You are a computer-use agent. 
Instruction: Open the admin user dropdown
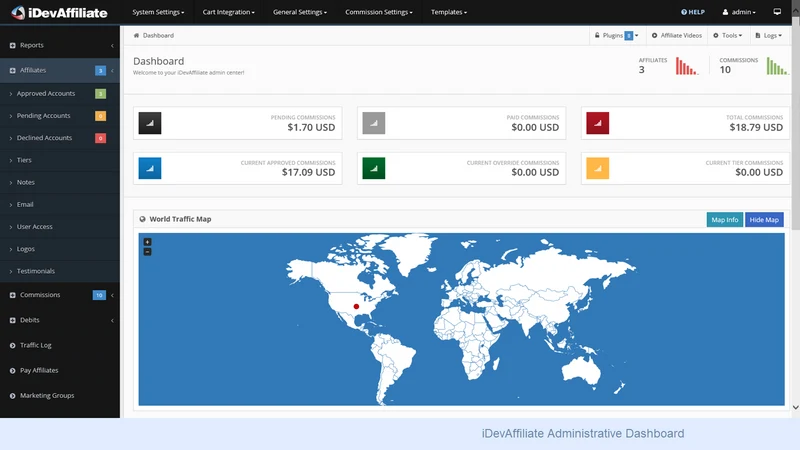(739, 12)
